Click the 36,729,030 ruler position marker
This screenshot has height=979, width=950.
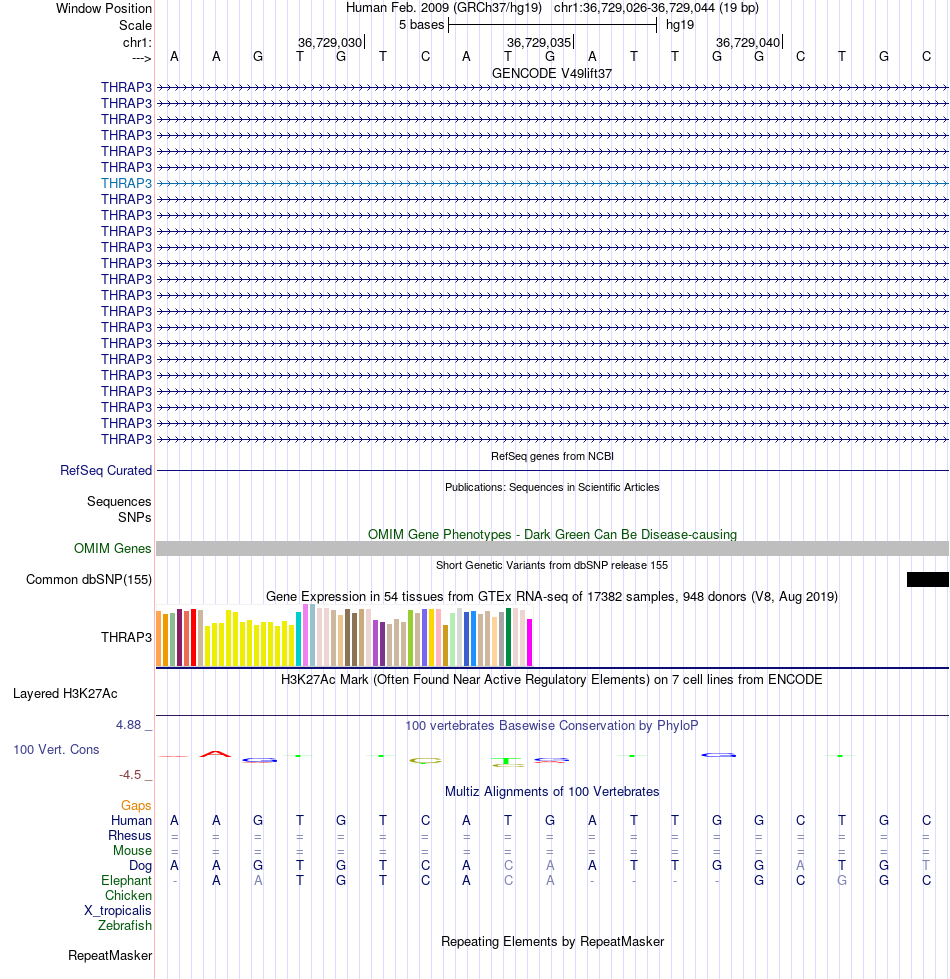click(331, 42)
